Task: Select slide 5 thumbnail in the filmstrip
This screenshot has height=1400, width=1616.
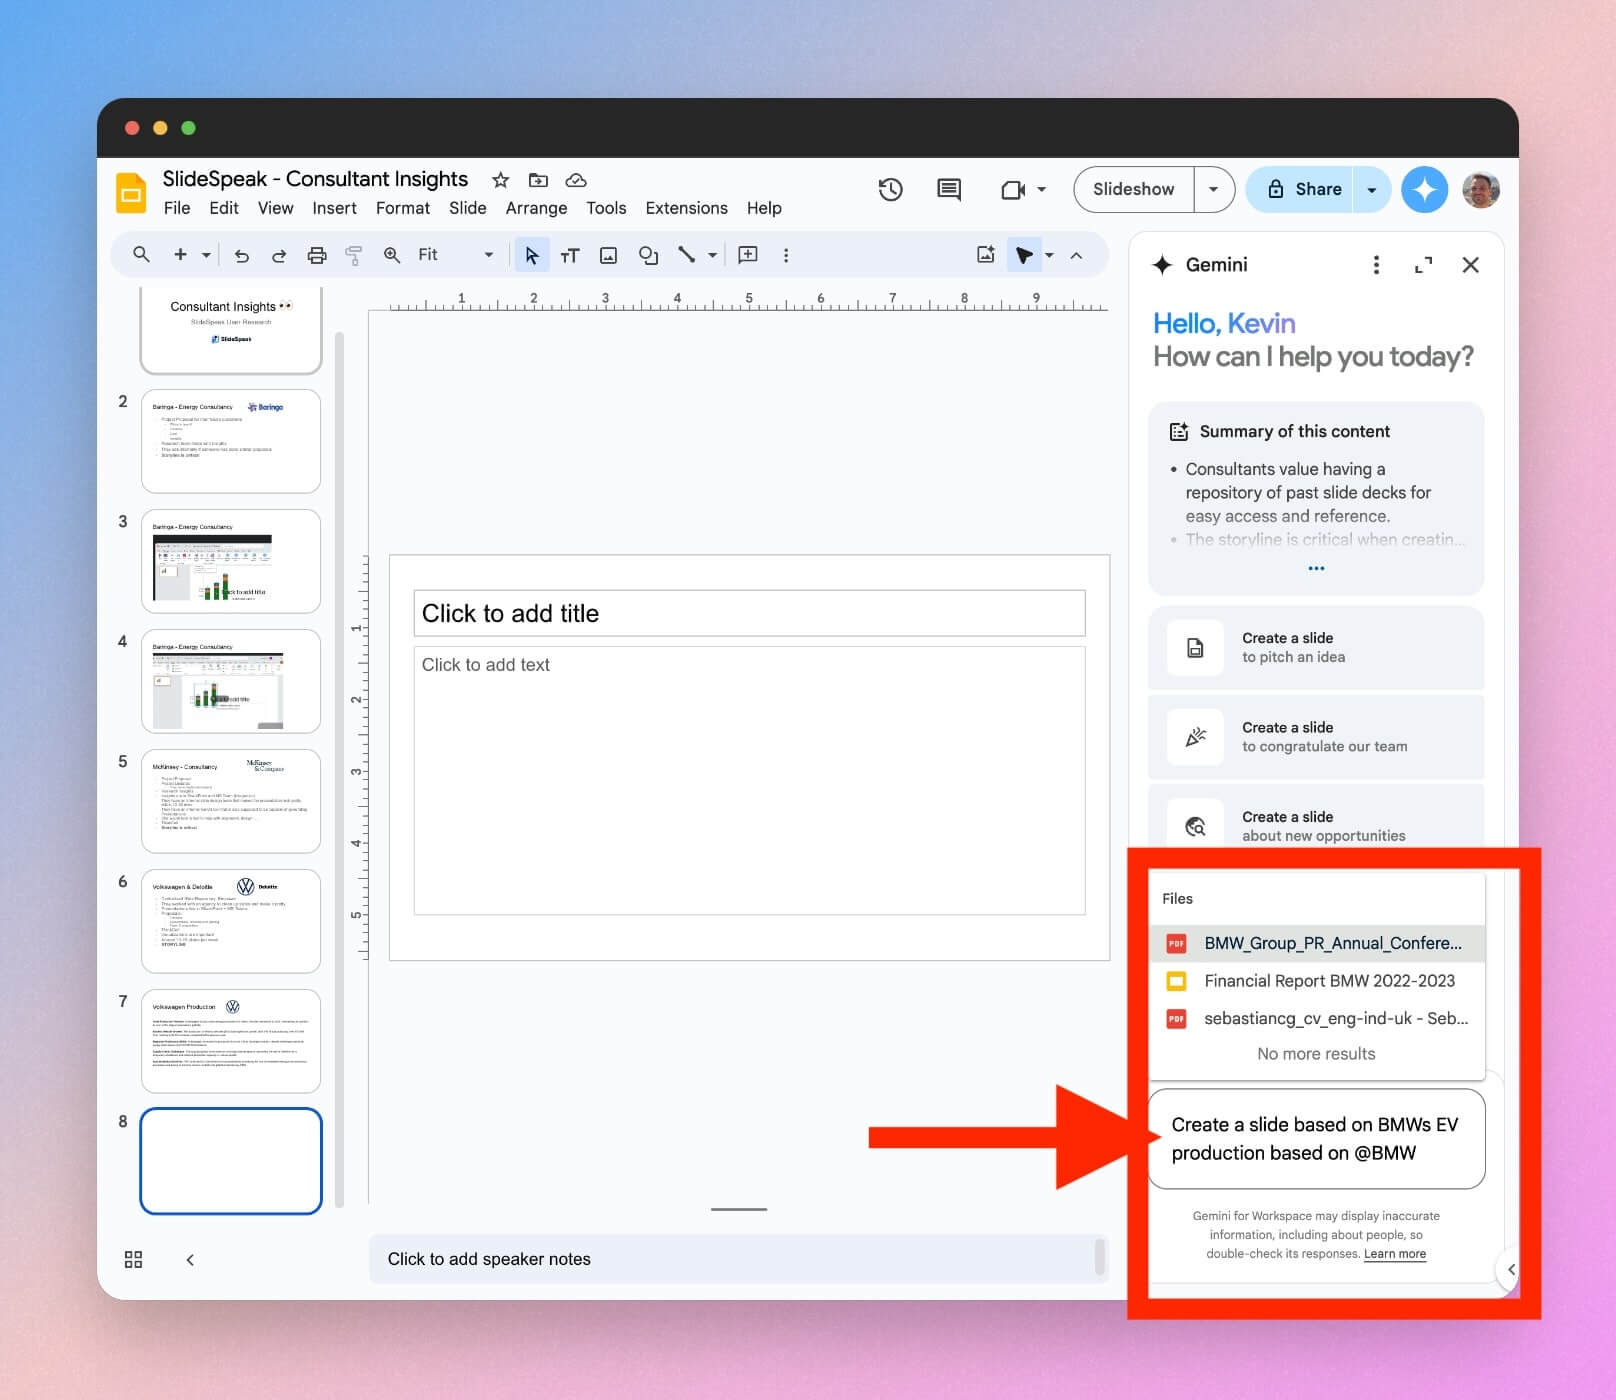Action: 231,800
